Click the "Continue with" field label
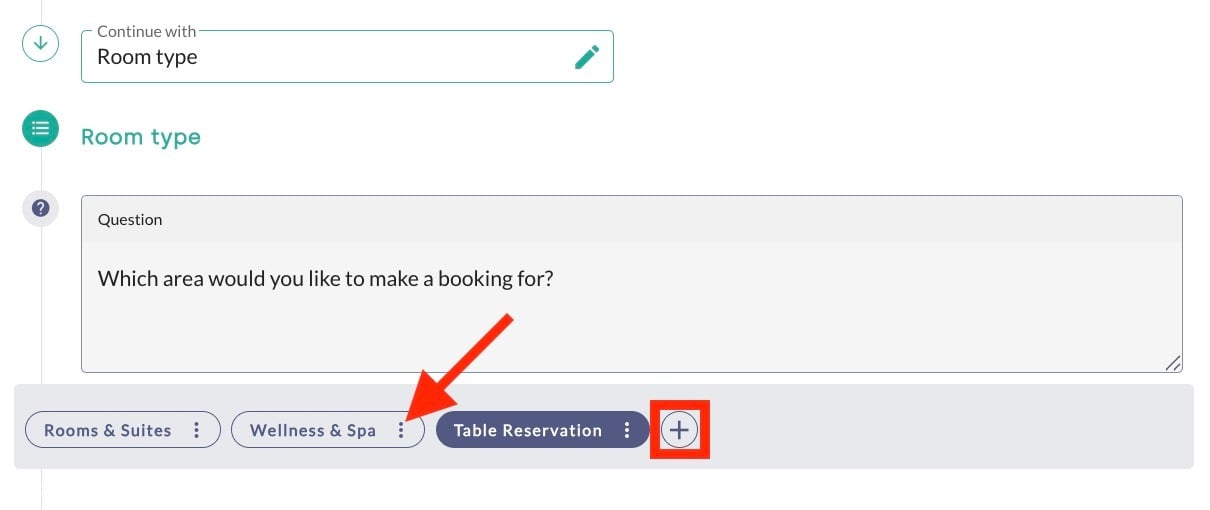Screen dimensions: 1210x510 [x=147, y=32]
